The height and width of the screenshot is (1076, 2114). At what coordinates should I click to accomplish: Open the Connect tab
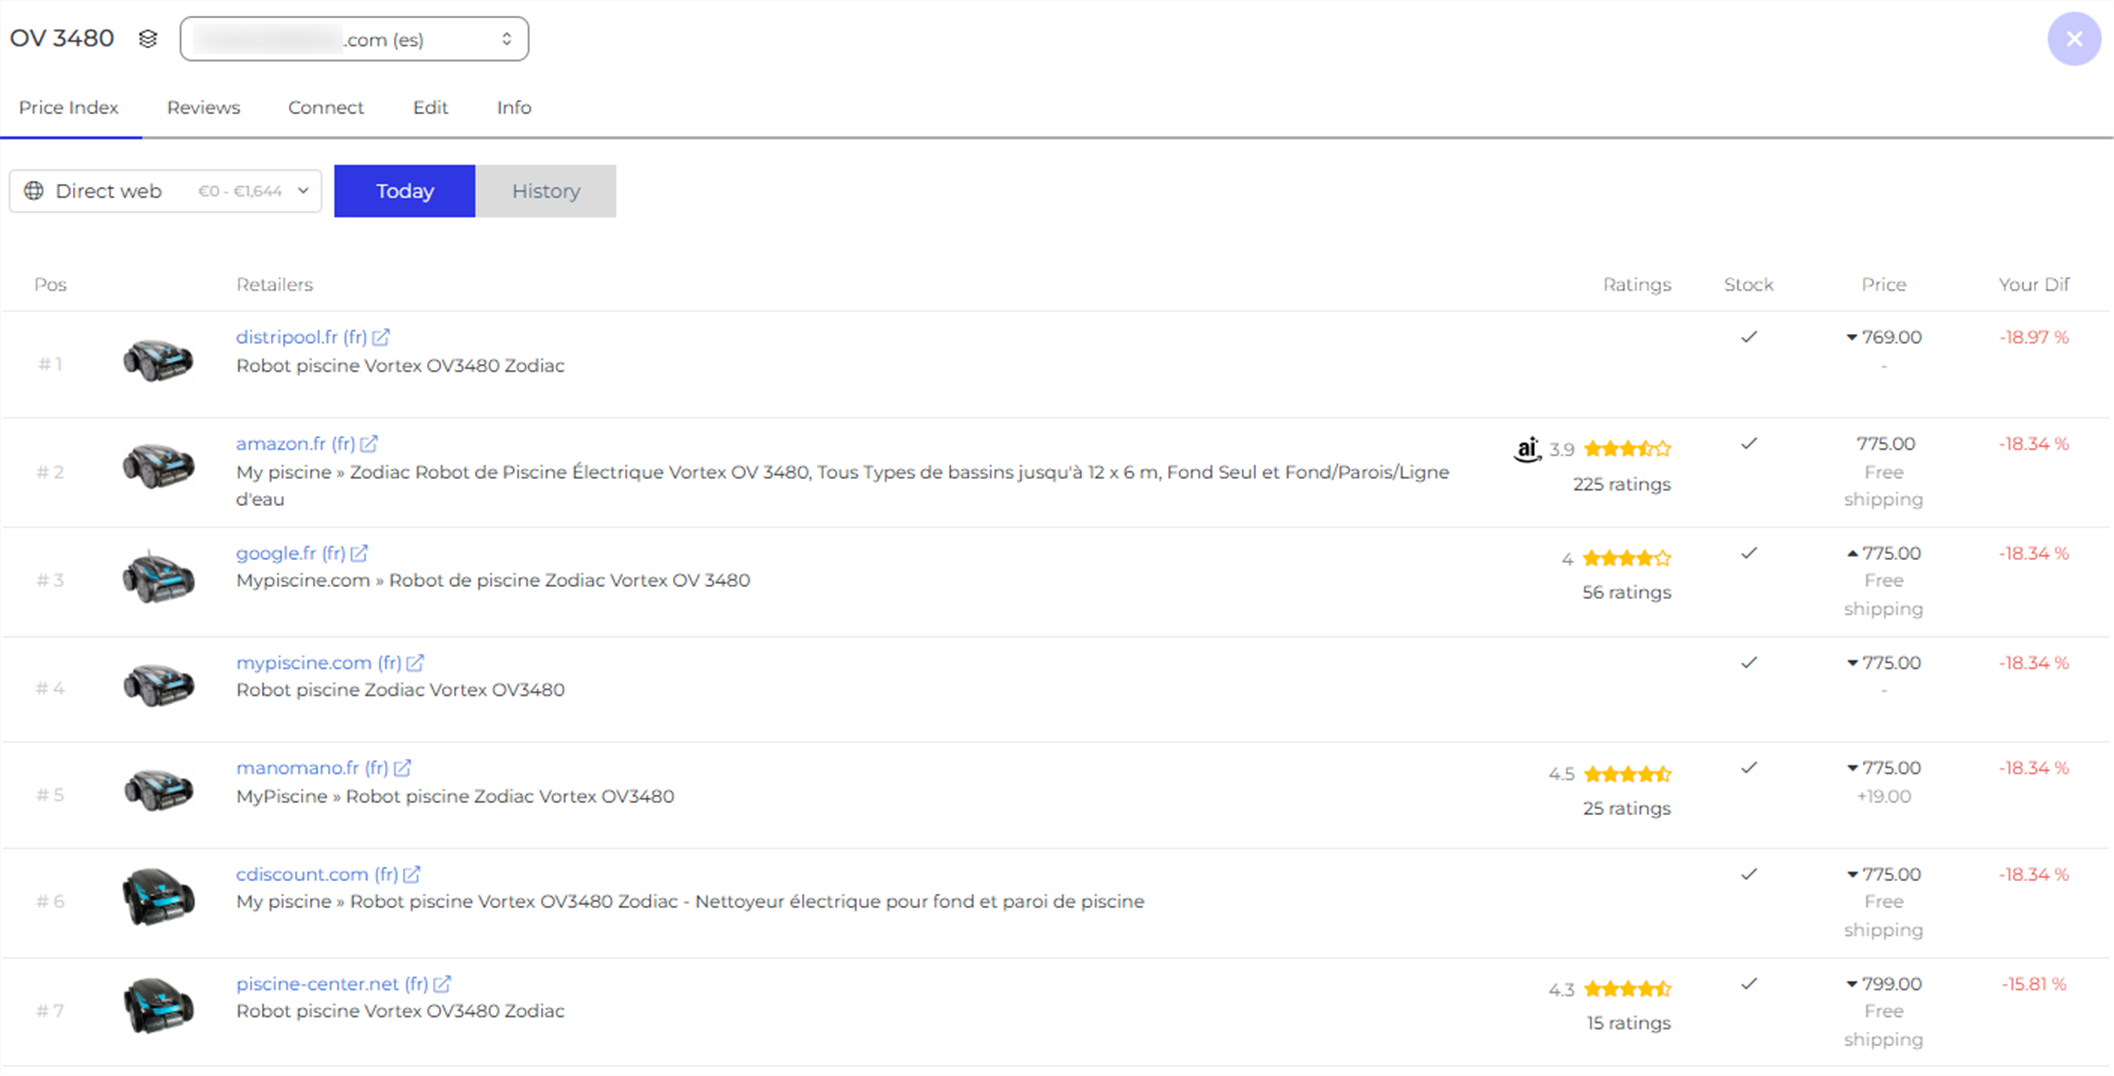click(x=325, y=107)
